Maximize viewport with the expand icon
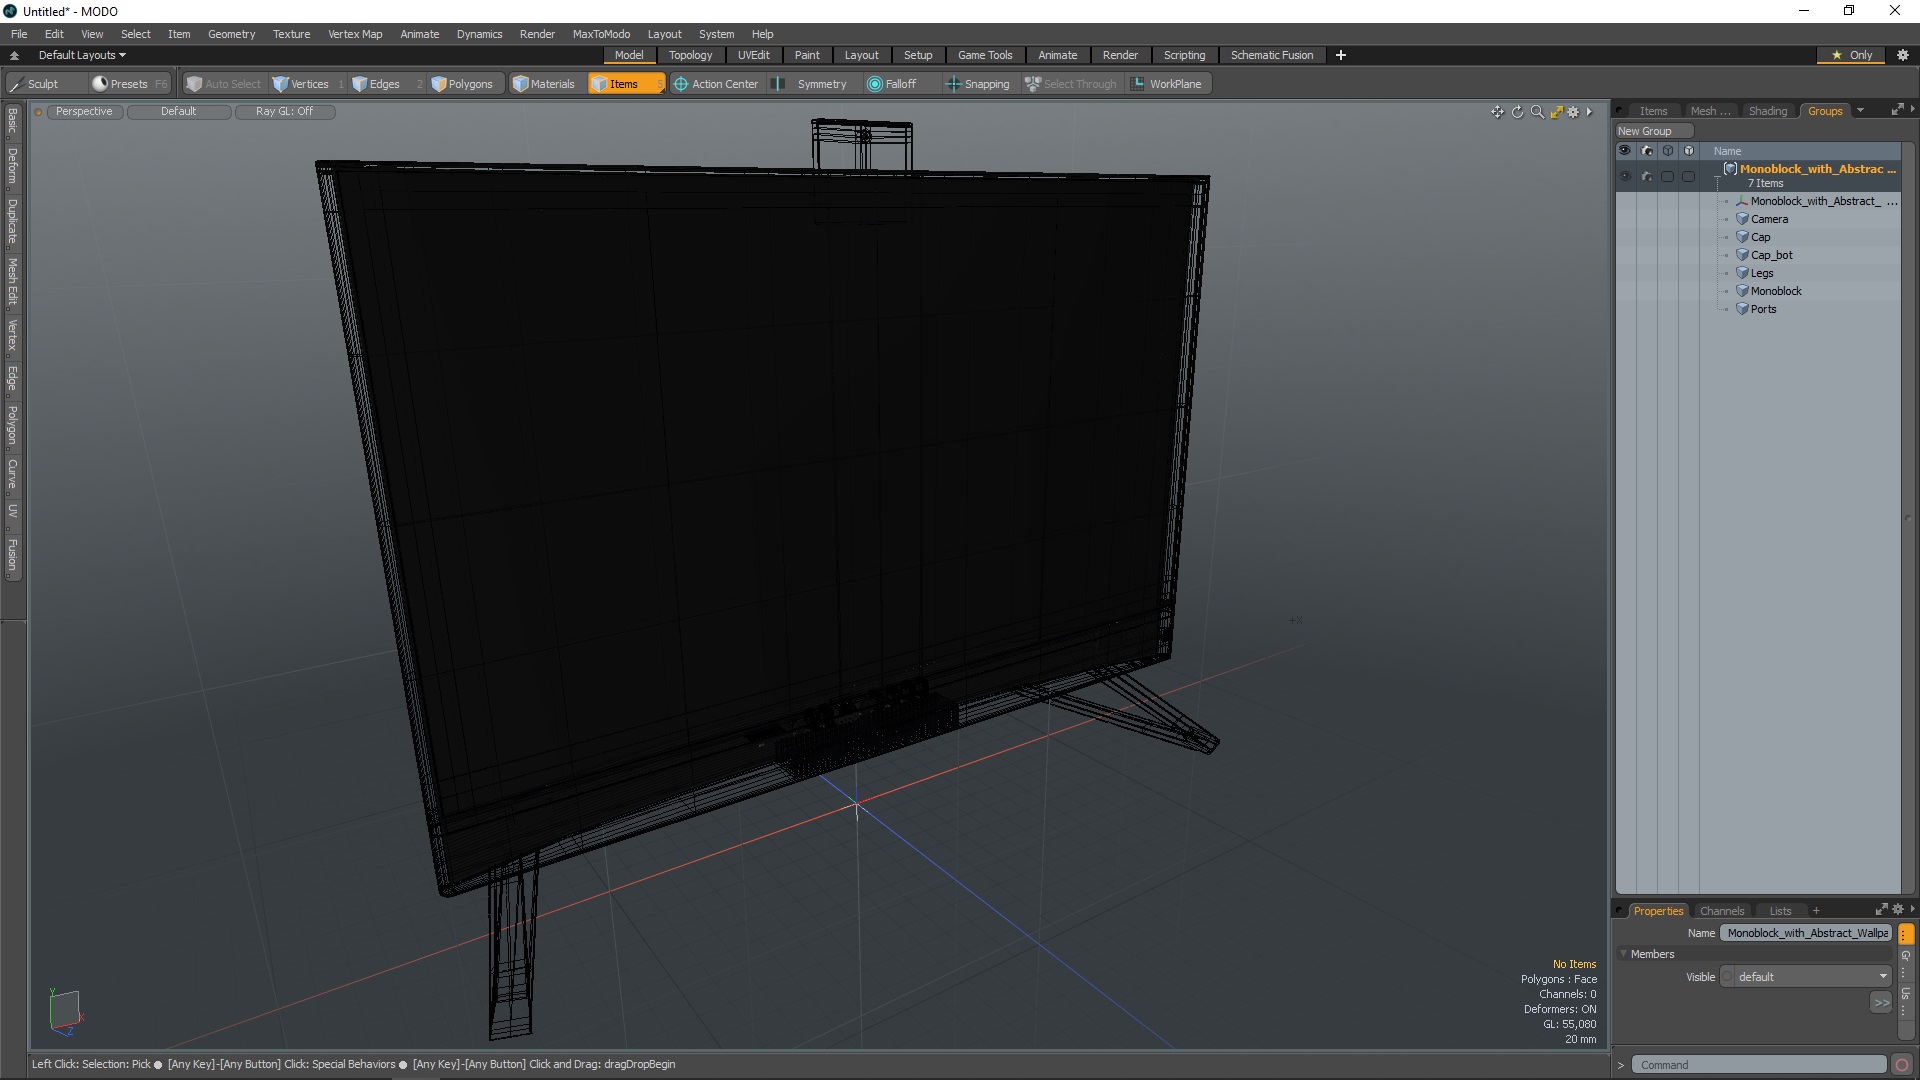 [1556, 112]
